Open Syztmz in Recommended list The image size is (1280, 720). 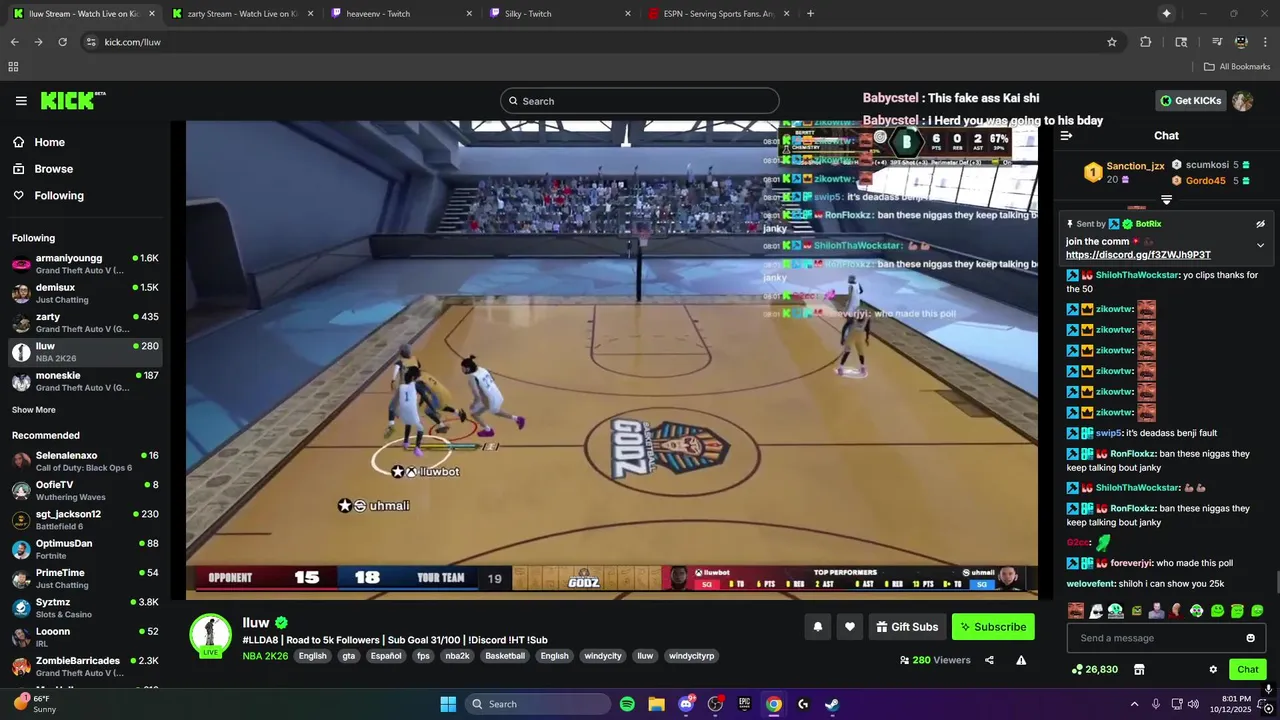coord(84,608)
